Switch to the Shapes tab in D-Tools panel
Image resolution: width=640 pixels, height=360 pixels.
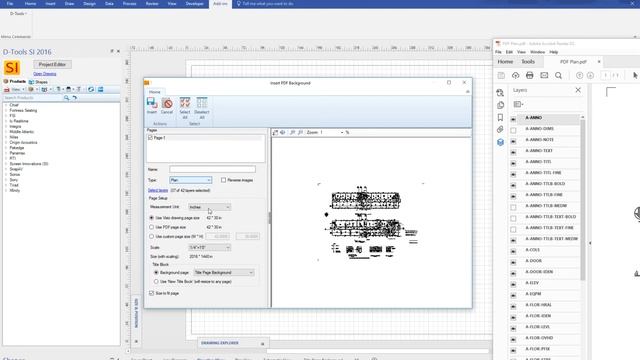38,82
